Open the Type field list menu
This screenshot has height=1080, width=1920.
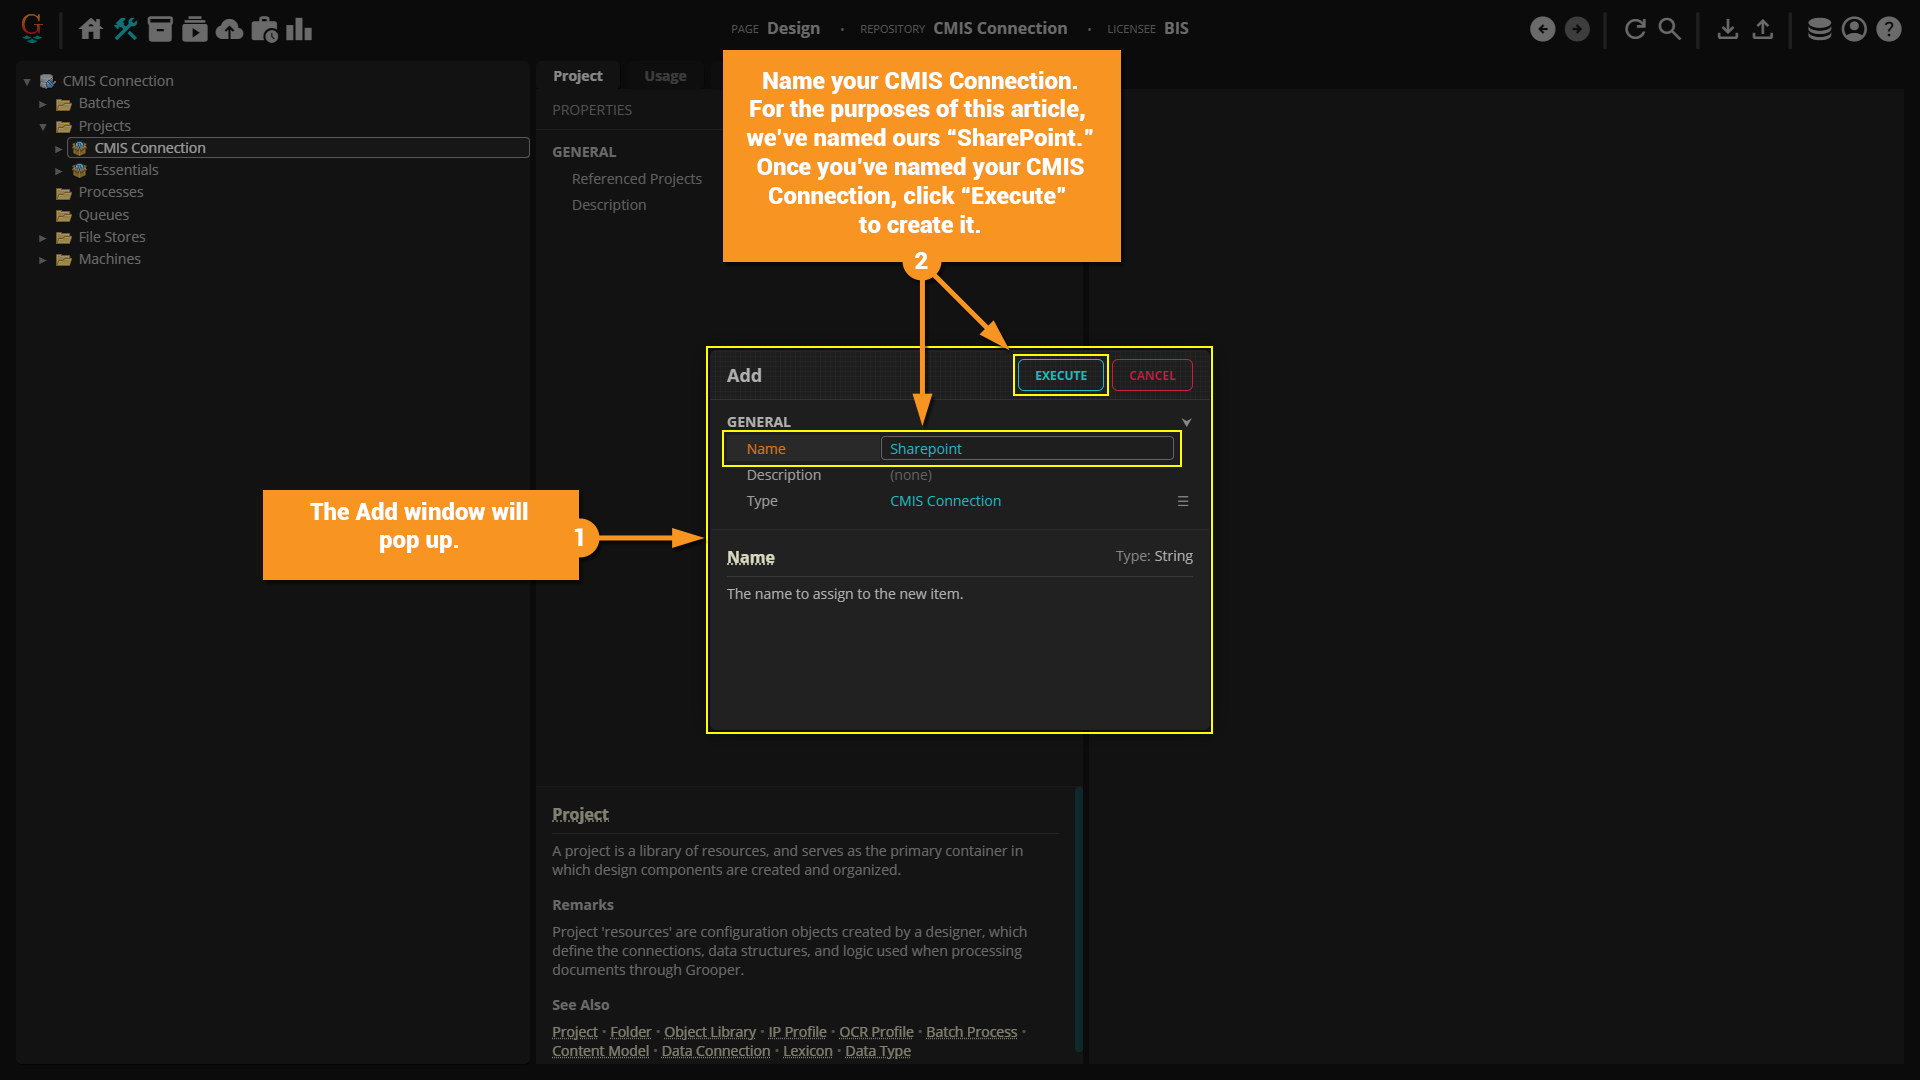1183,501
